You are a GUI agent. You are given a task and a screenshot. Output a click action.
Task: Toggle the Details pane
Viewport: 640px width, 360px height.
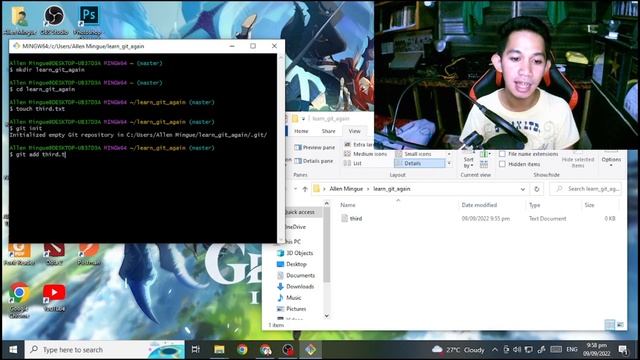pos(314,161)
